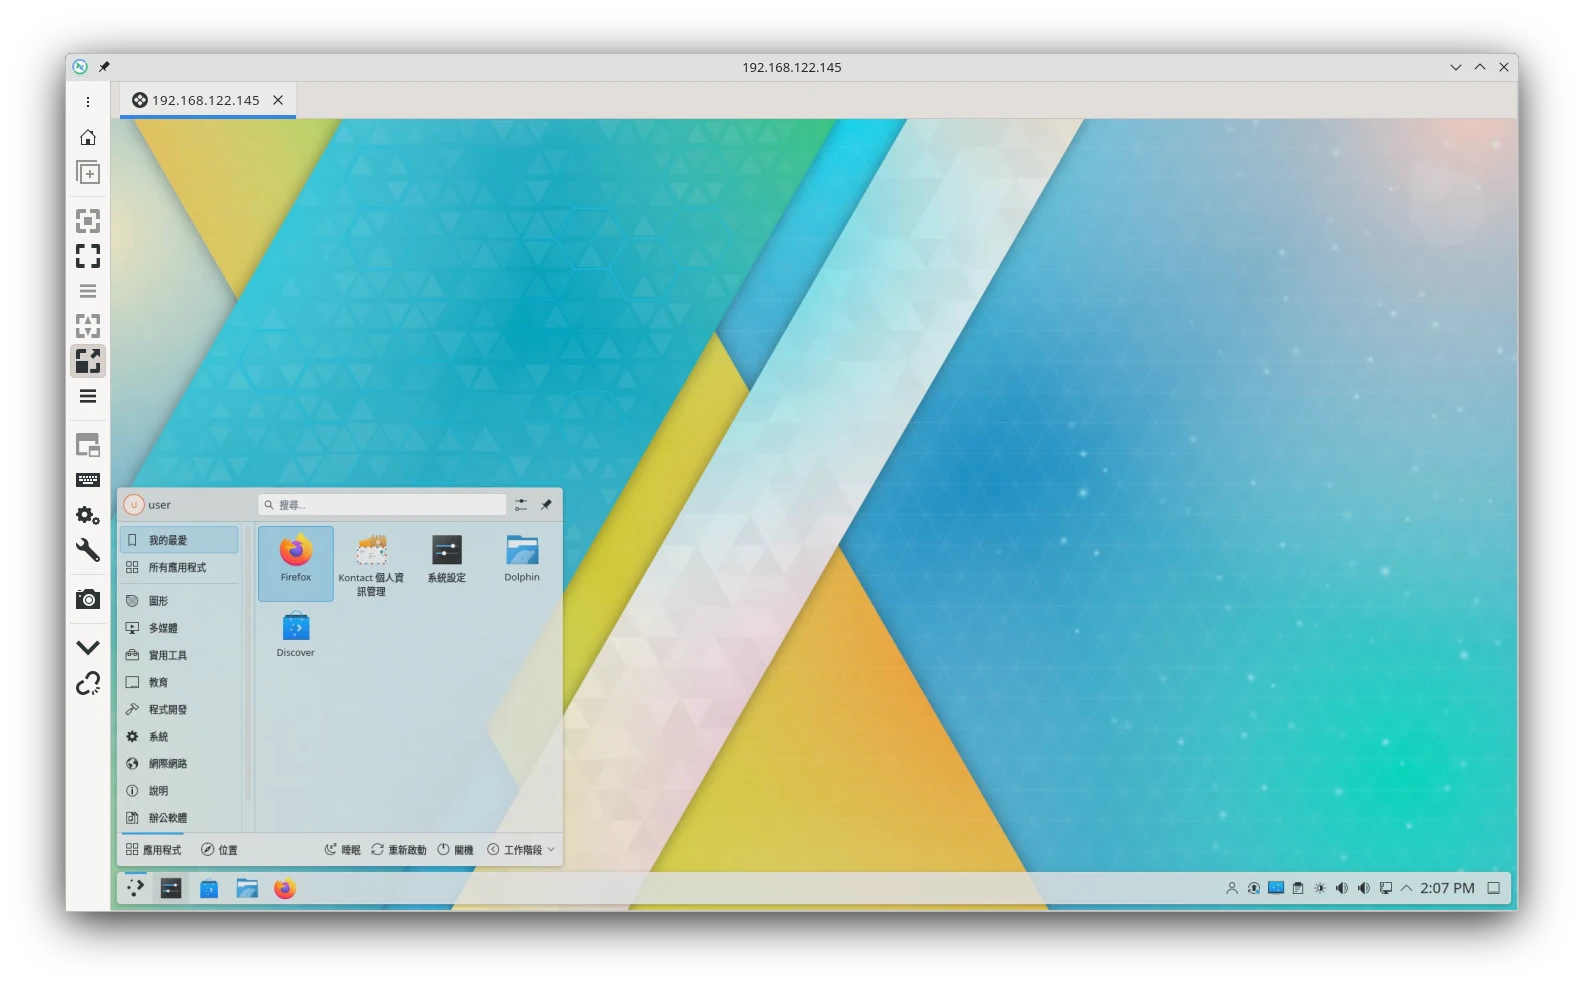Viewport: 1584px width, 989px height.
Task: Click the 重新啟動 restart button
Action: 398,850
